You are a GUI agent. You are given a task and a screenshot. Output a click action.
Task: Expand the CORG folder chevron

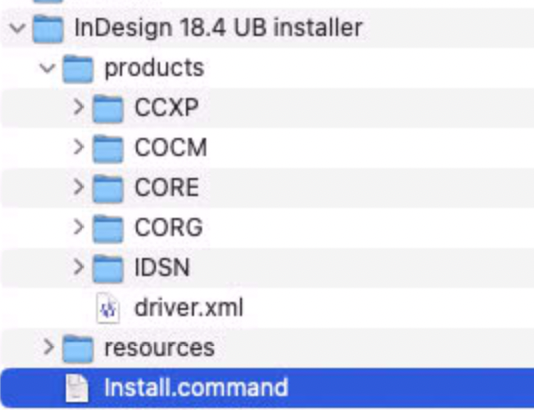click(x=79, y=227)
